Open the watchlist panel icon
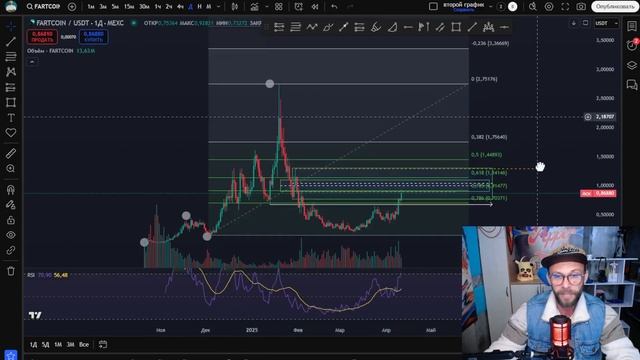Viewport: 640px width, 360px height. coord(631,26)
